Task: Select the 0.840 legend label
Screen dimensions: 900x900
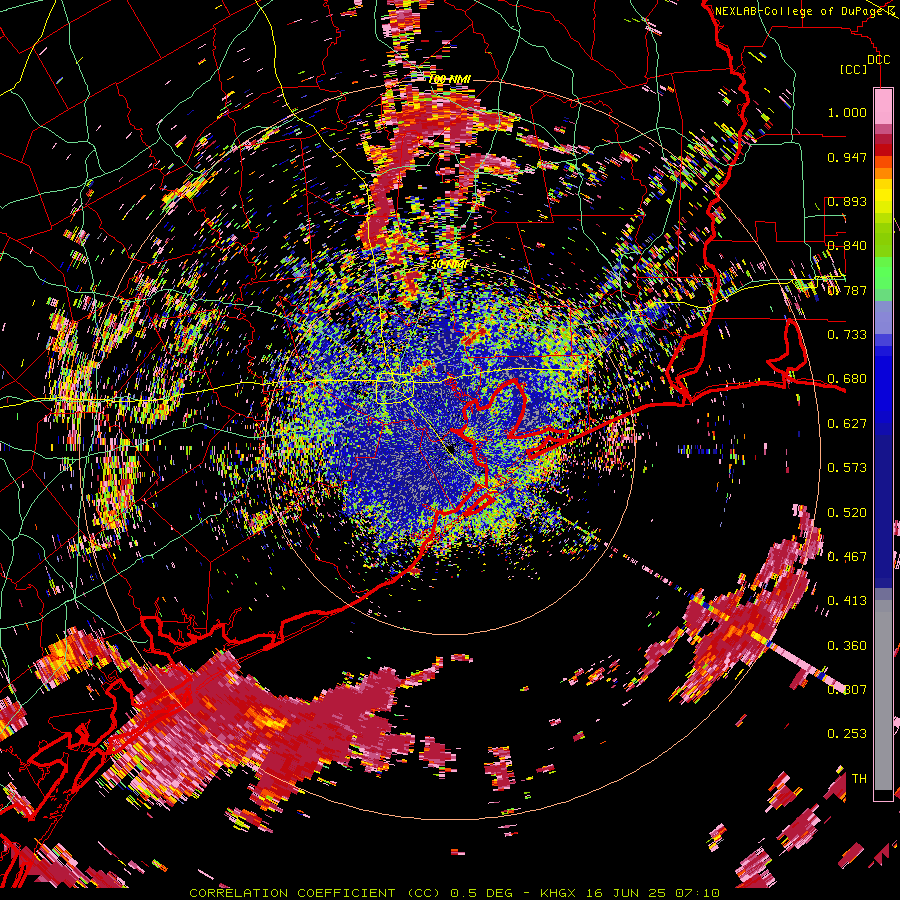Action: (847, 246)
